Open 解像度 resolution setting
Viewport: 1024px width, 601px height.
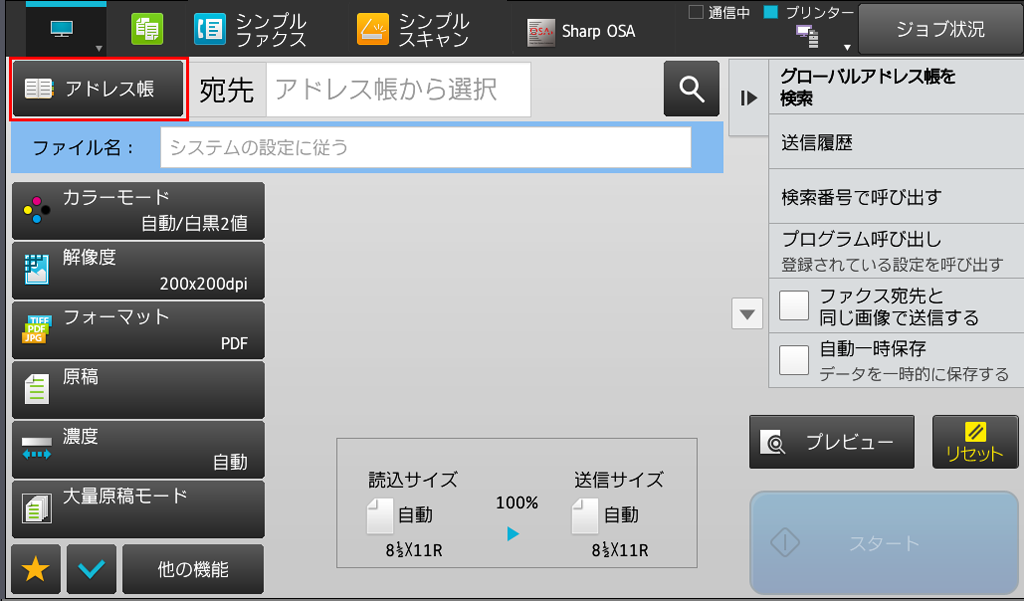(x=138, y=270)
